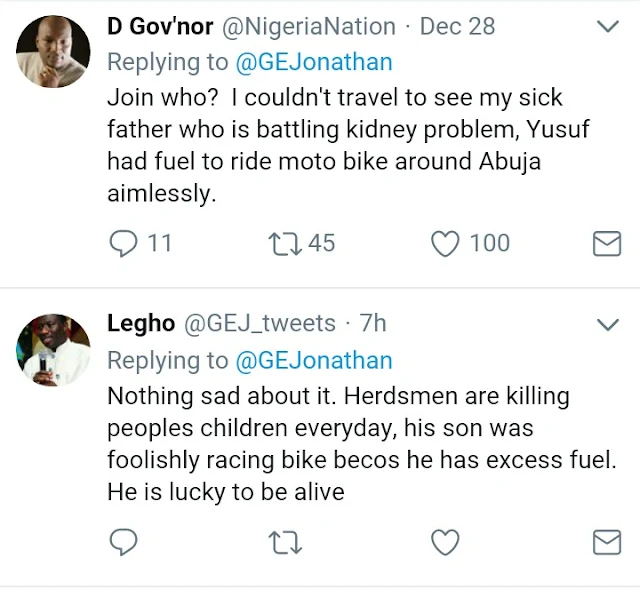Viewport: 640px width, 590px height.
Task: Reply to Legho's tweet
Action: [x=124, y=541]
